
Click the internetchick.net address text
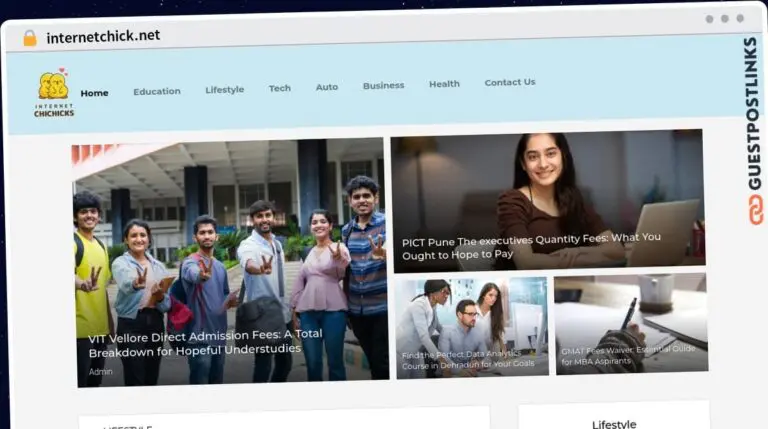pyautogui.click(x=103, y=36)
